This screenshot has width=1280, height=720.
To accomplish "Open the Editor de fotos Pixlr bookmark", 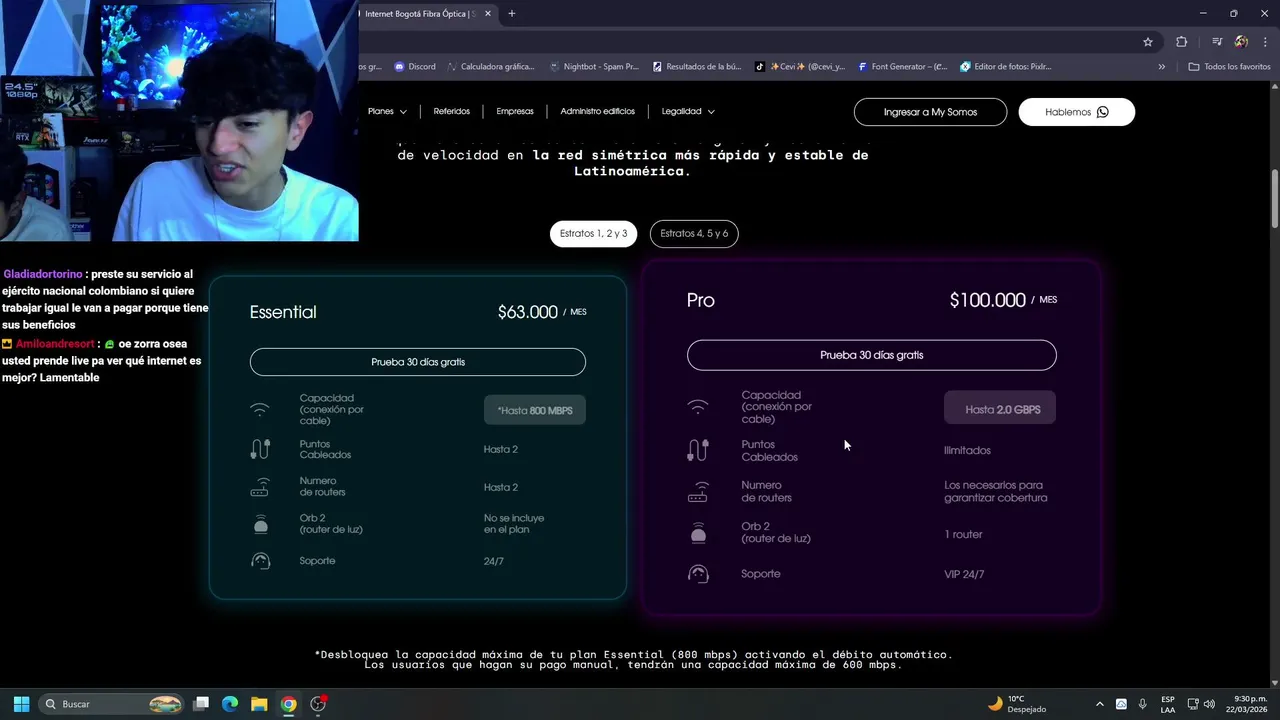I will pyautogui.click(x=1006, y=67).
